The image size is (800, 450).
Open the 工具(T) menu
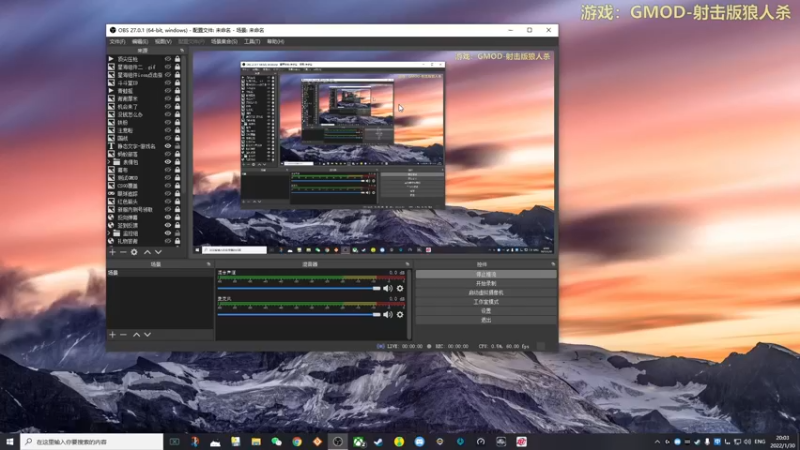click(252, 41)
